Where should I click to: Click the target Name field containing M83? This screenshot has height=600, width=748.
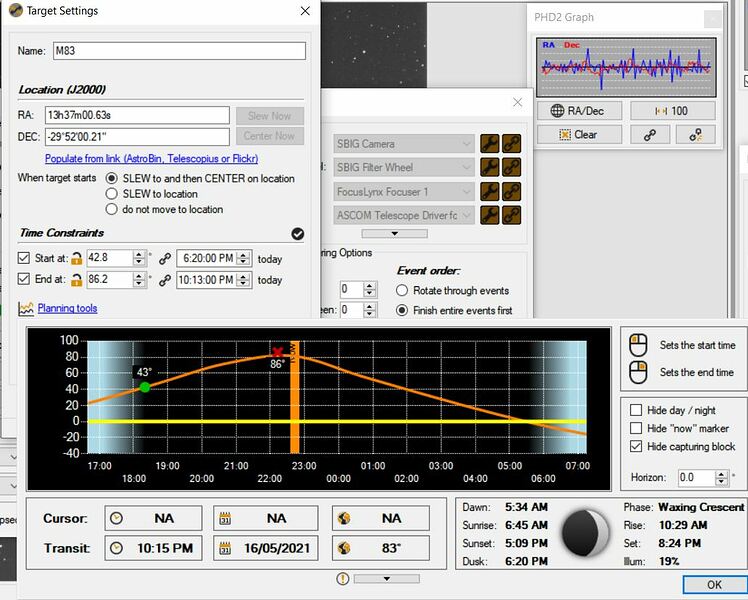[178, 51]
